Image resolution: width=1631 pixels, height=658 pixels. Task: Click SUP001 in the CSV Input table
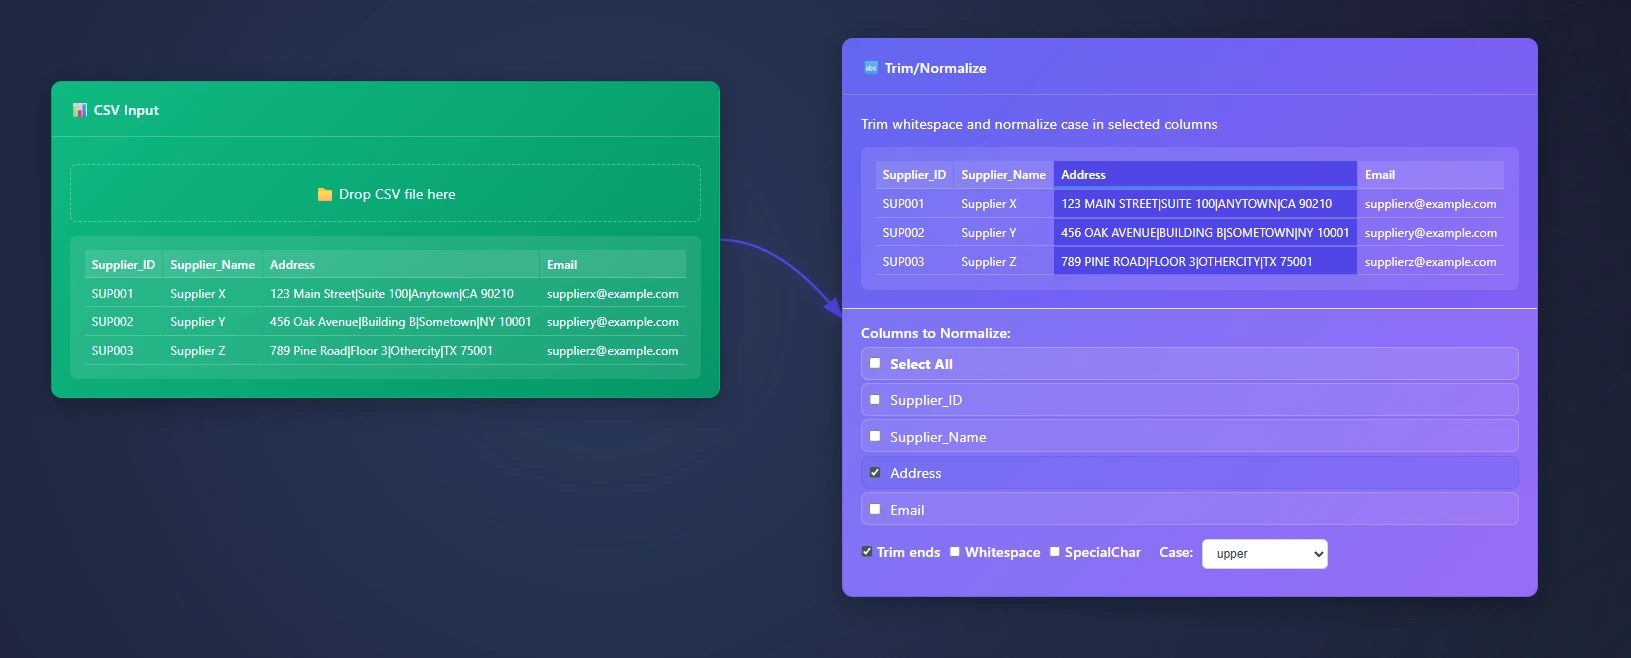[123, 294]
